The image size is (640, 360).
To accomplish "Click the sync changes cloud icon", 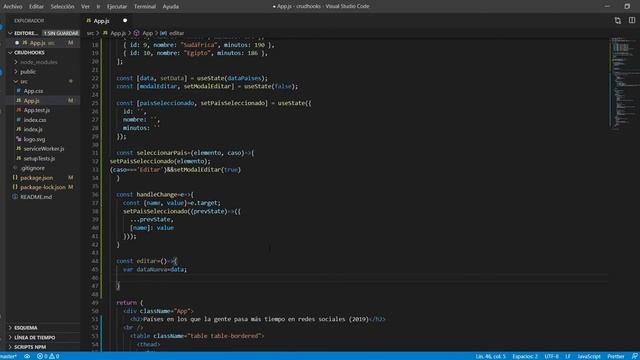I will (27, 356).
